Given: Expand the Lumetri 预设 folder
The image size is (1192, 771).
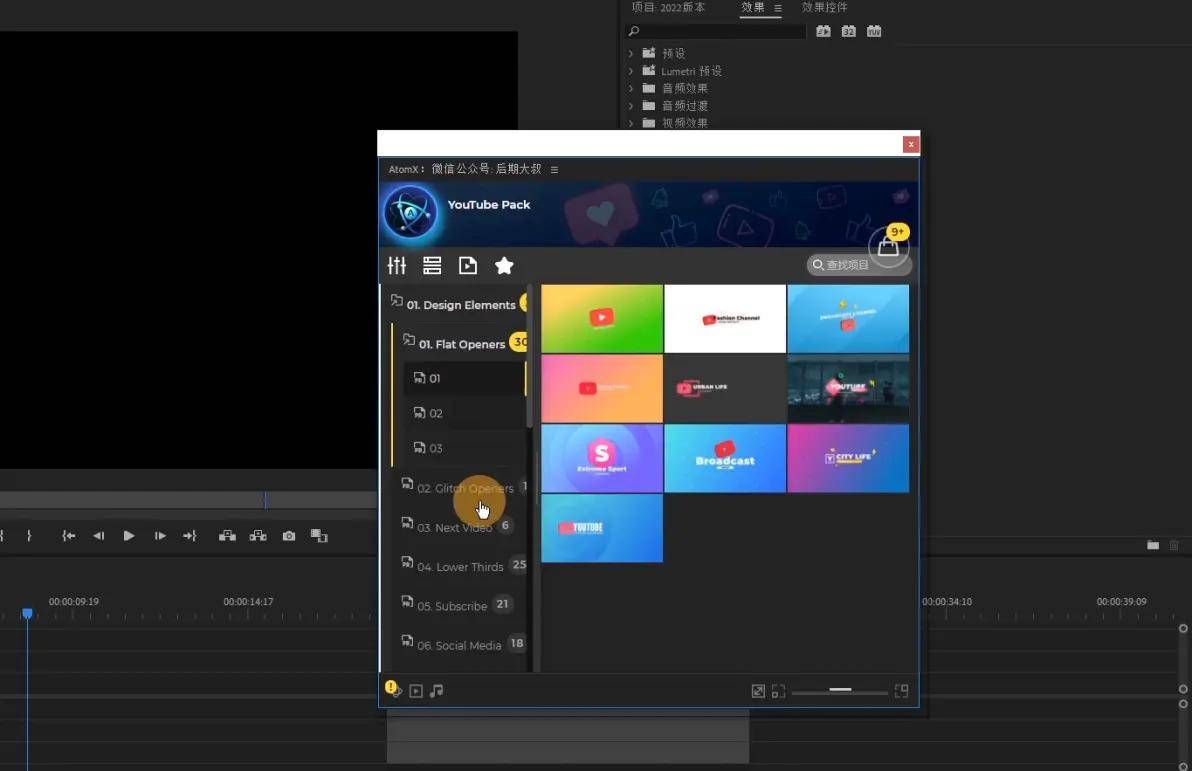Looking at the screenshot, I should coord(631,72).
